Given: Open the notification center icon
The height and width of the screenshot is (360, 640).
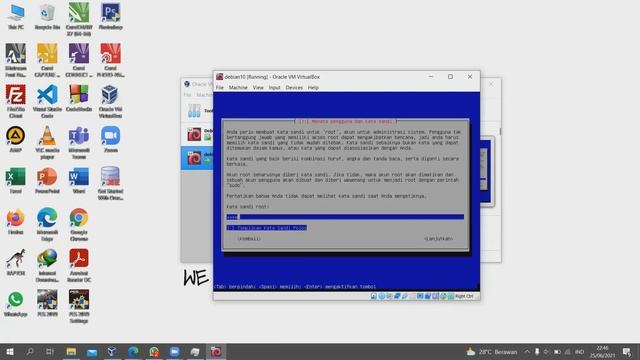Looking at the screenshot, I should [627, 351].
